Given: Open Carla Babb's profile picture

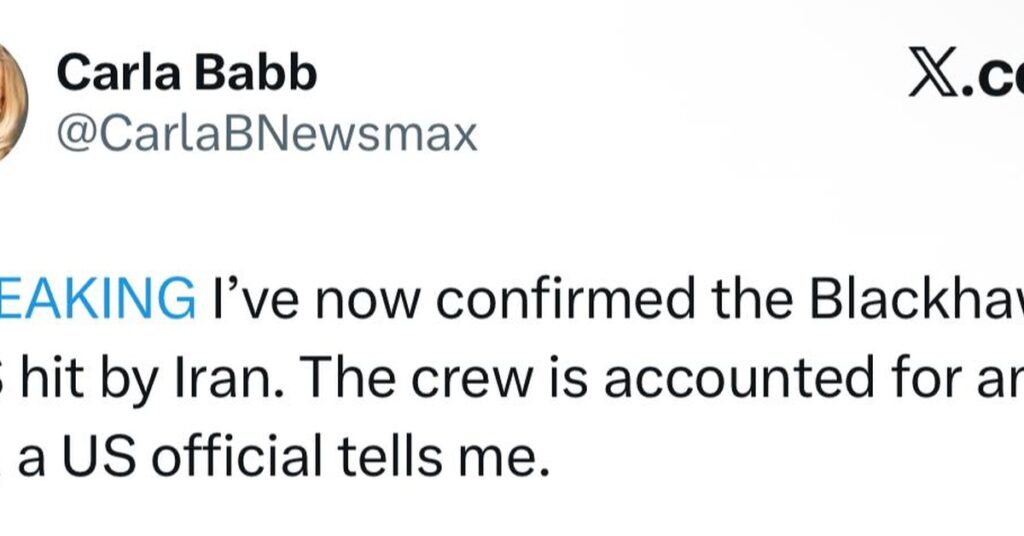Looking at the screenshot, I should [10, 102].
